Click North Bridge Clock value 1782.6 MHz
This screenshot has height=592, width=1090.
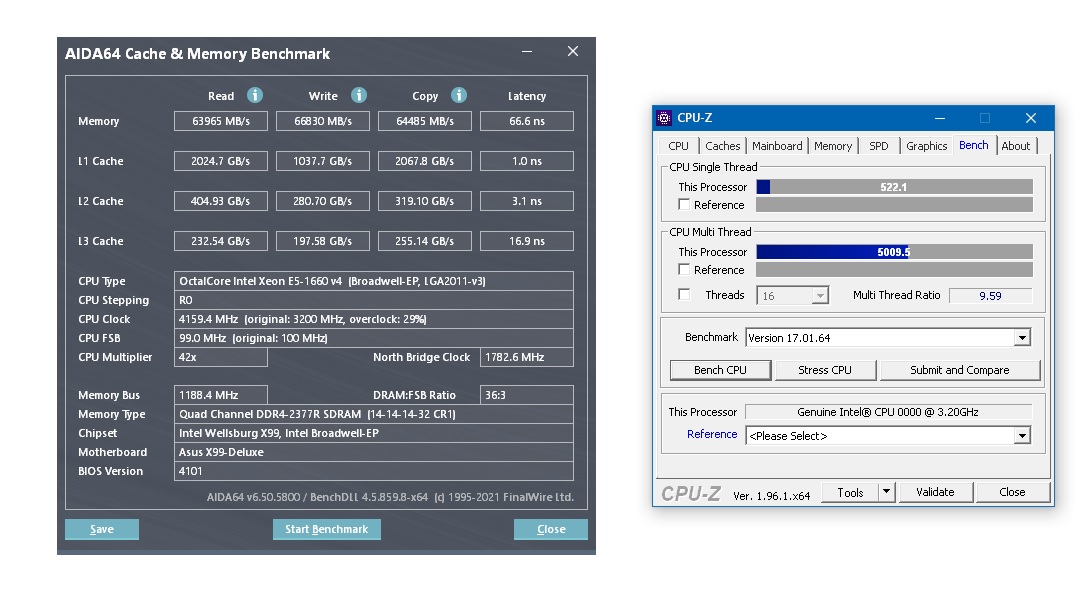click(x=527, y=357)
